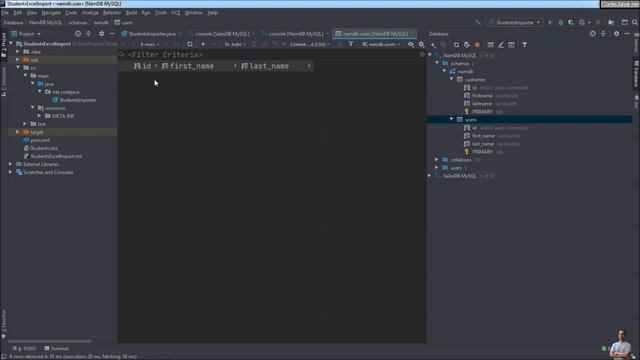Open the Comma-separated CSV extractor dropdown
The width and height of the screenshot is (640, 360).
click(310, 44)
